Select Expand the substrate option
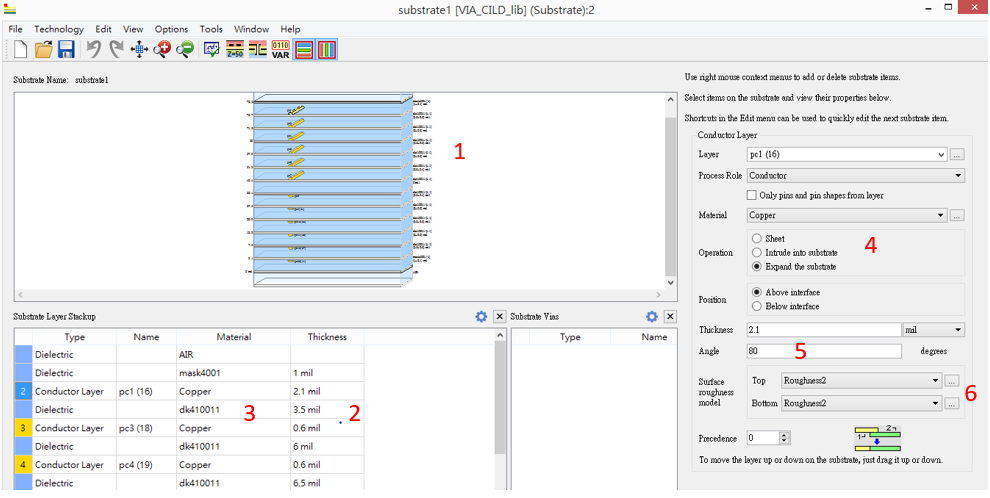 [756, 266]
